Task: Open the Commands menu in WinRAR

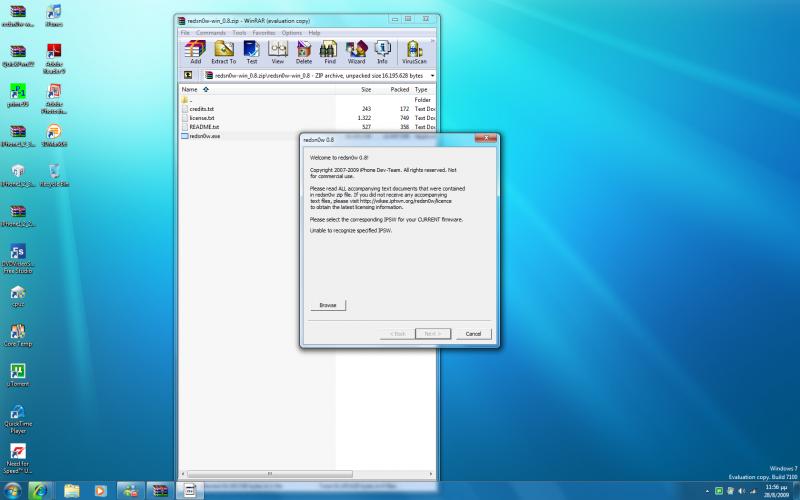Action: (x=211, y=33)
